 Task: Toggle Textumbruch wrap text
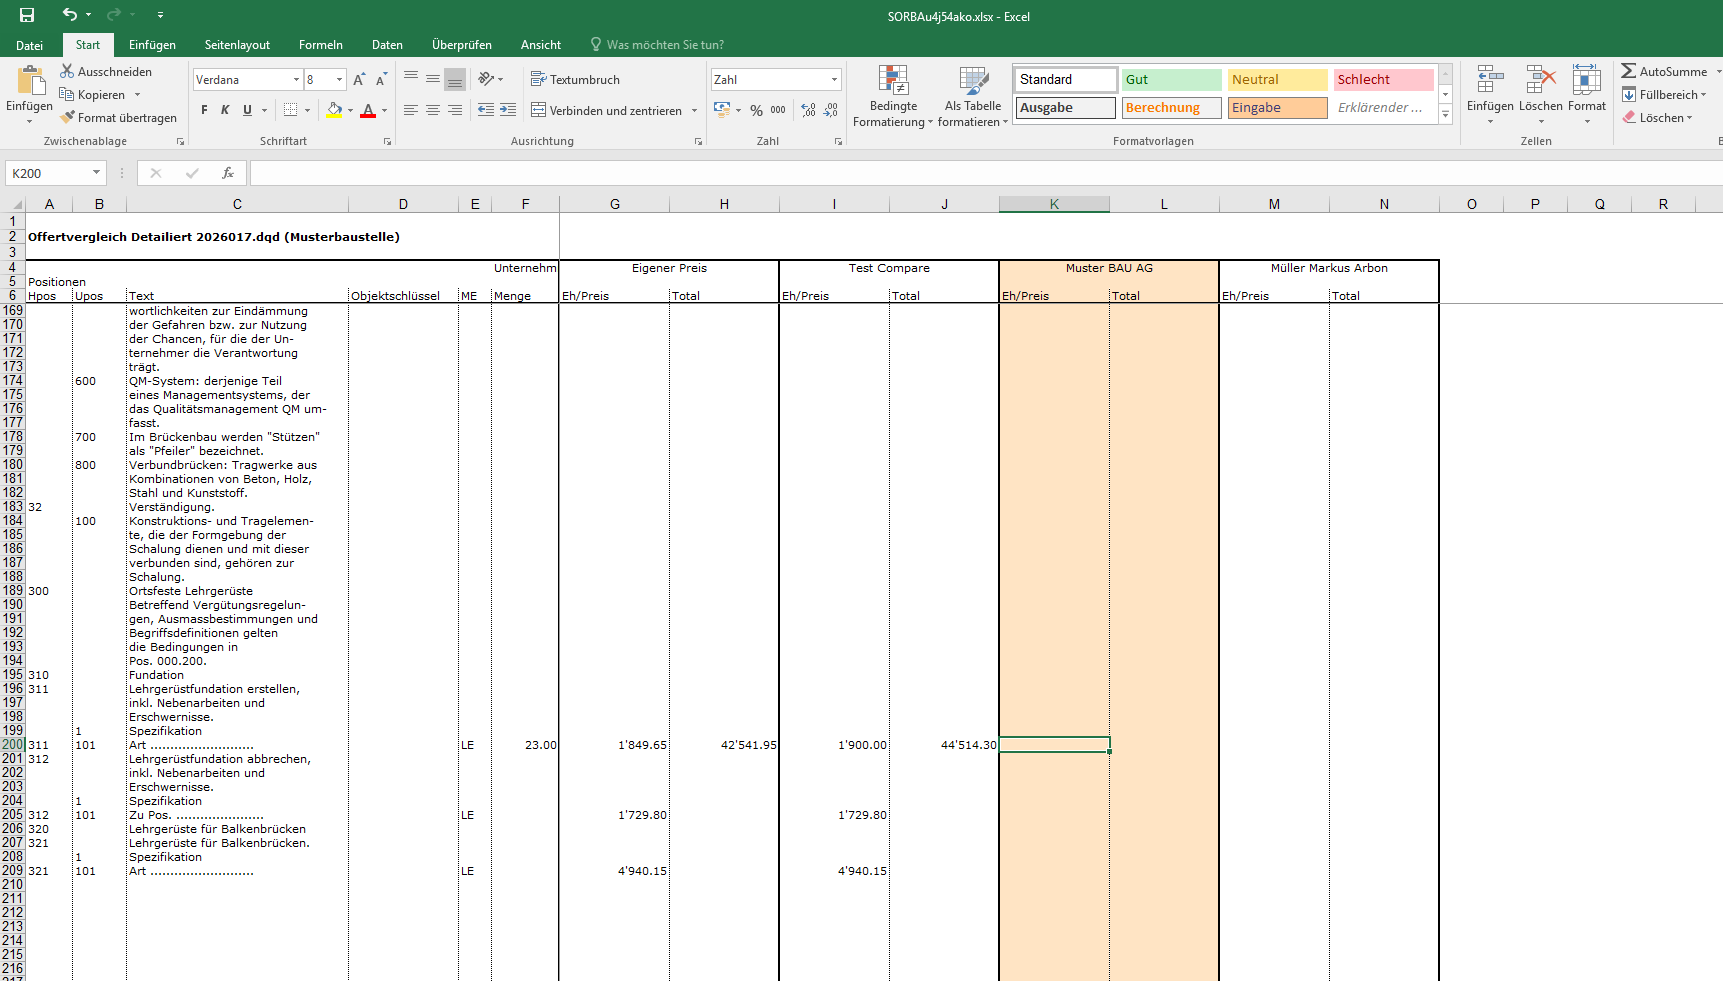point(575,79)
